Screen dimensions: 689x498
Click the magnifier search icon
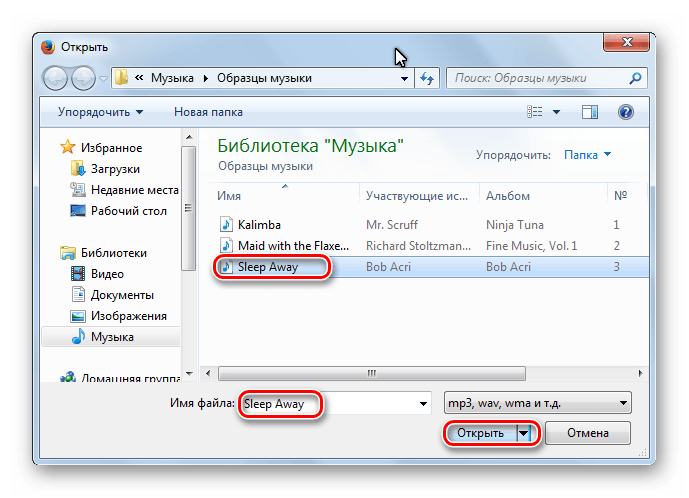635,78
